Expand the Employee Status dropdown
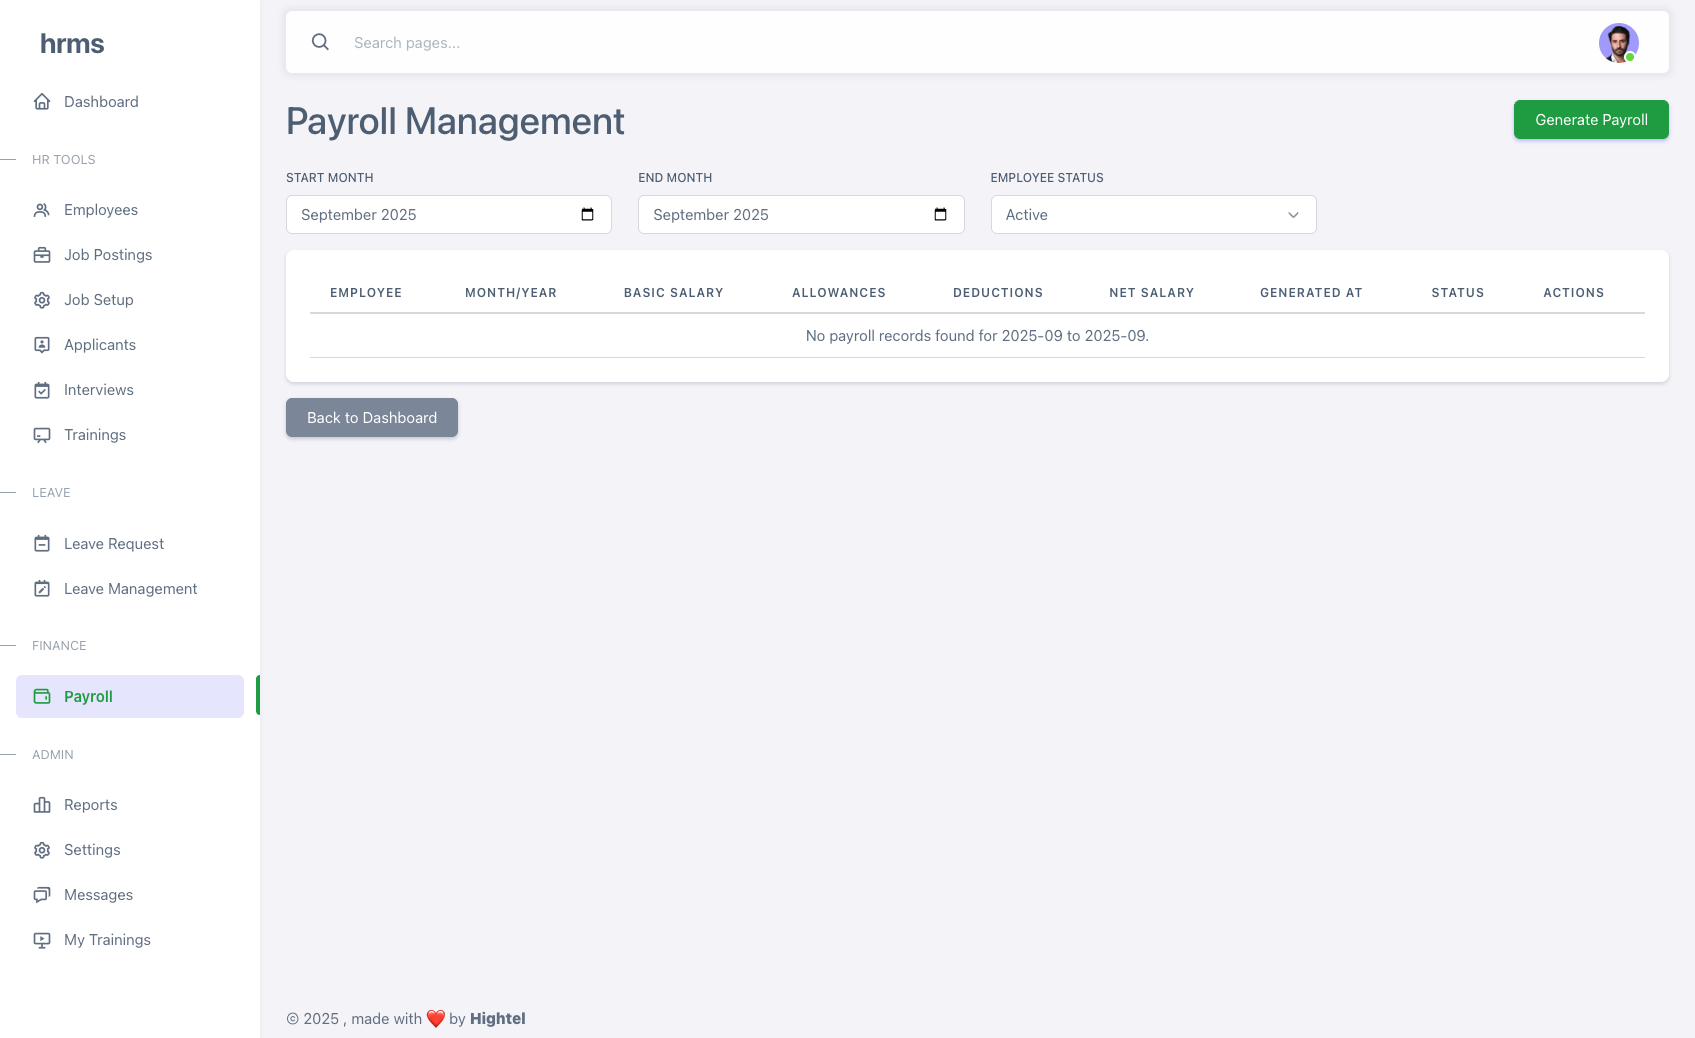 (x=1152, y=215)
